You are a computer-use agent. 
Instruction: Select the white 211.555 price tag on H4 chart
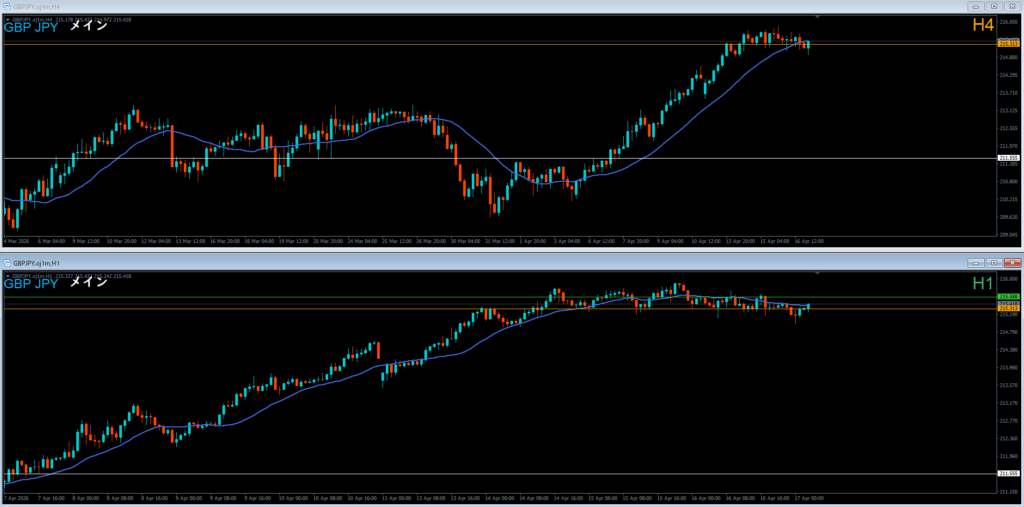[1008, 158]
